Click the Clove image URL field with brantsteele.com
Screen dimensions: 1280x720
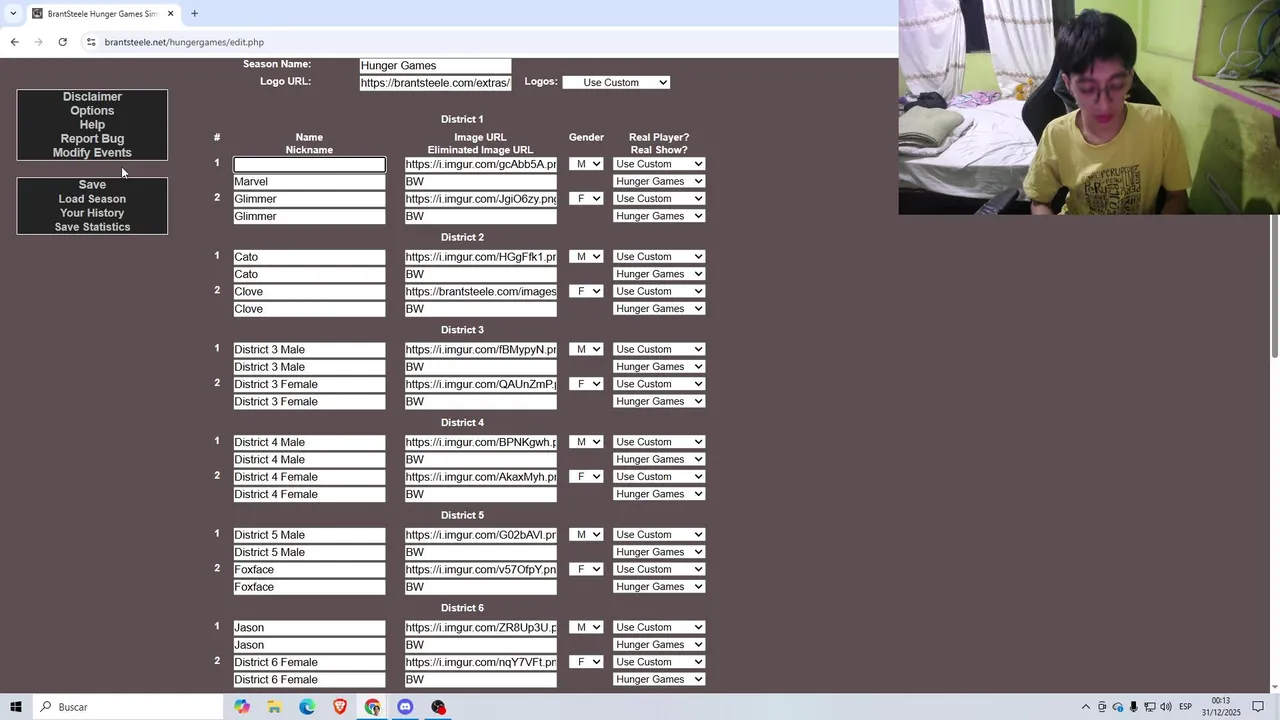click(481, 292)
